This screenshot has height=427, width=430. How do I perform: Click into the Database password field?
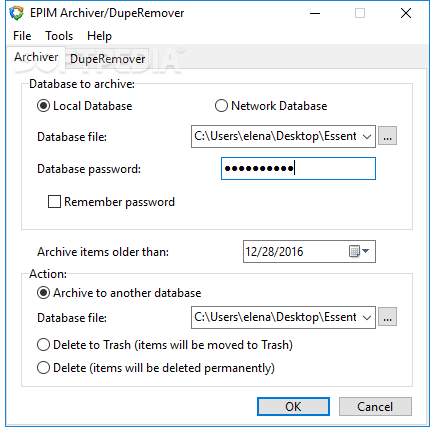click(298, 169)
